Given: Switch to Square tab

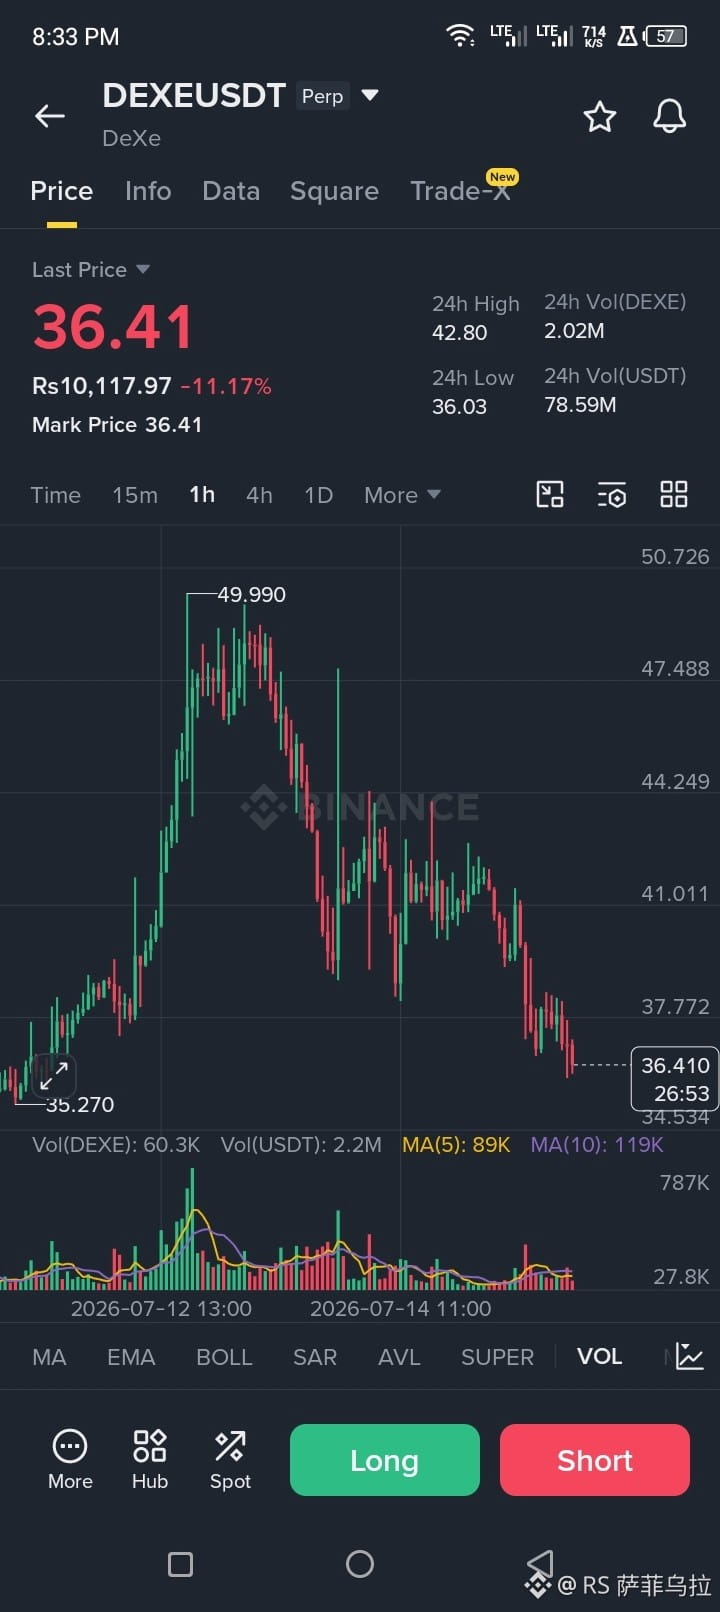Looking at the screenshot, I should (x=334, y=191).
